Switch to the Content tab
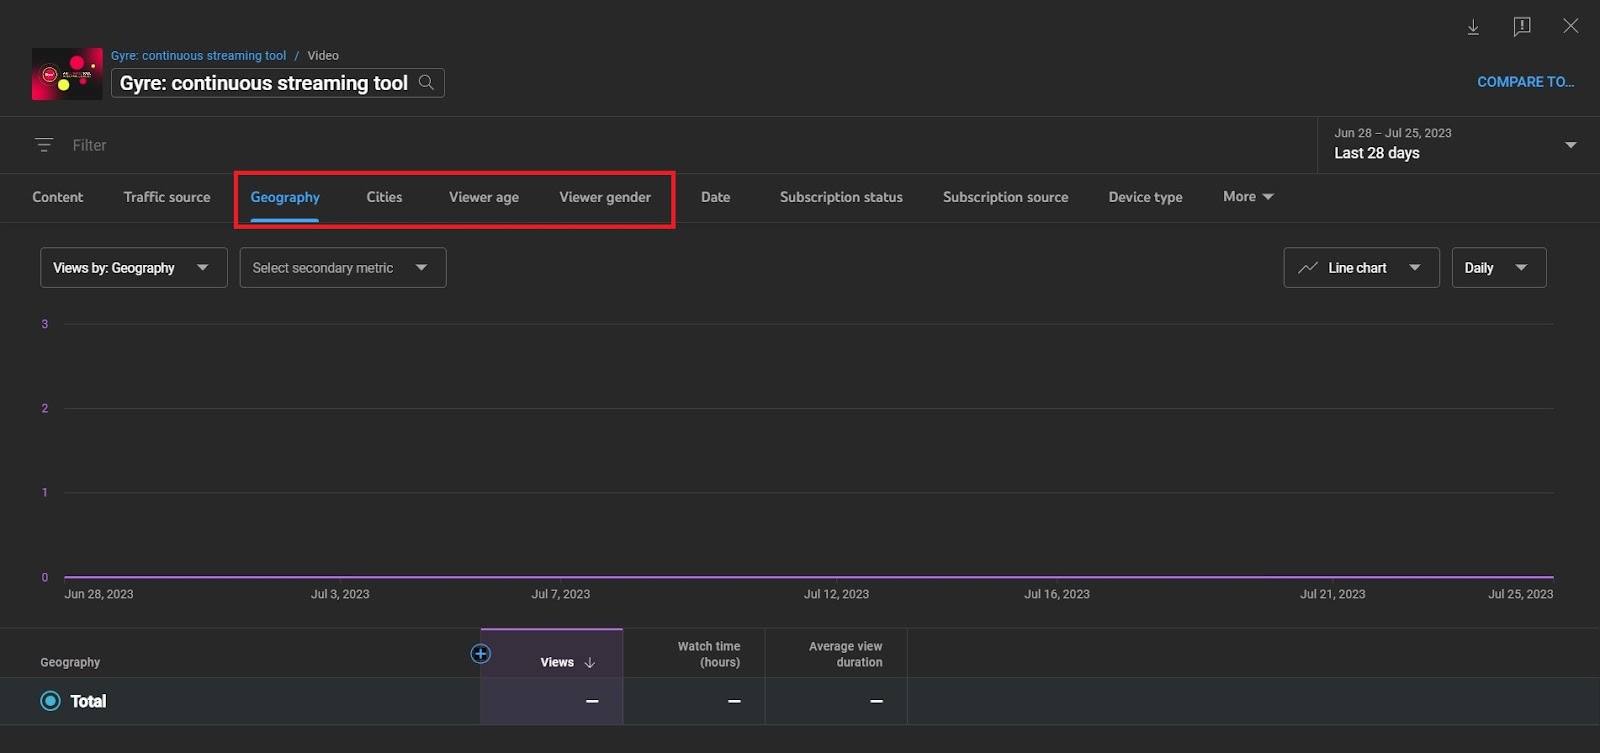The height and width of the screenshot is (753, 1600). tap(58, 197)
